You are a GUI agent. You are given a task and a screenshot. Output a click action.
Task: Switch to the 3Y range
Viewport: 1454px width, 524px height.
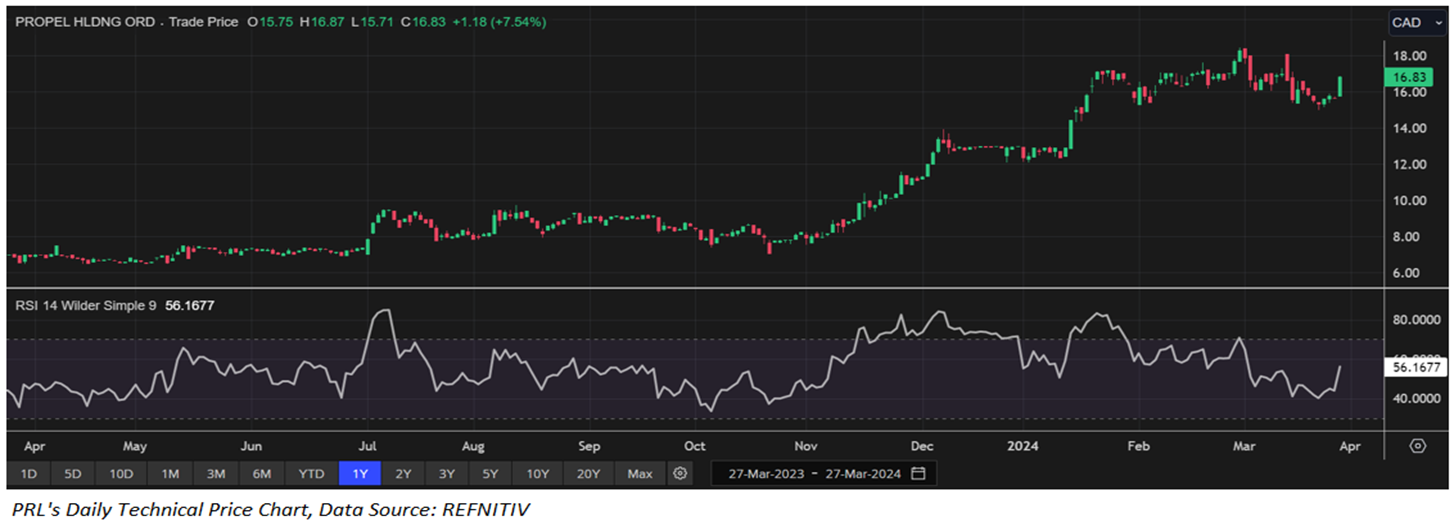click(447, 473)
